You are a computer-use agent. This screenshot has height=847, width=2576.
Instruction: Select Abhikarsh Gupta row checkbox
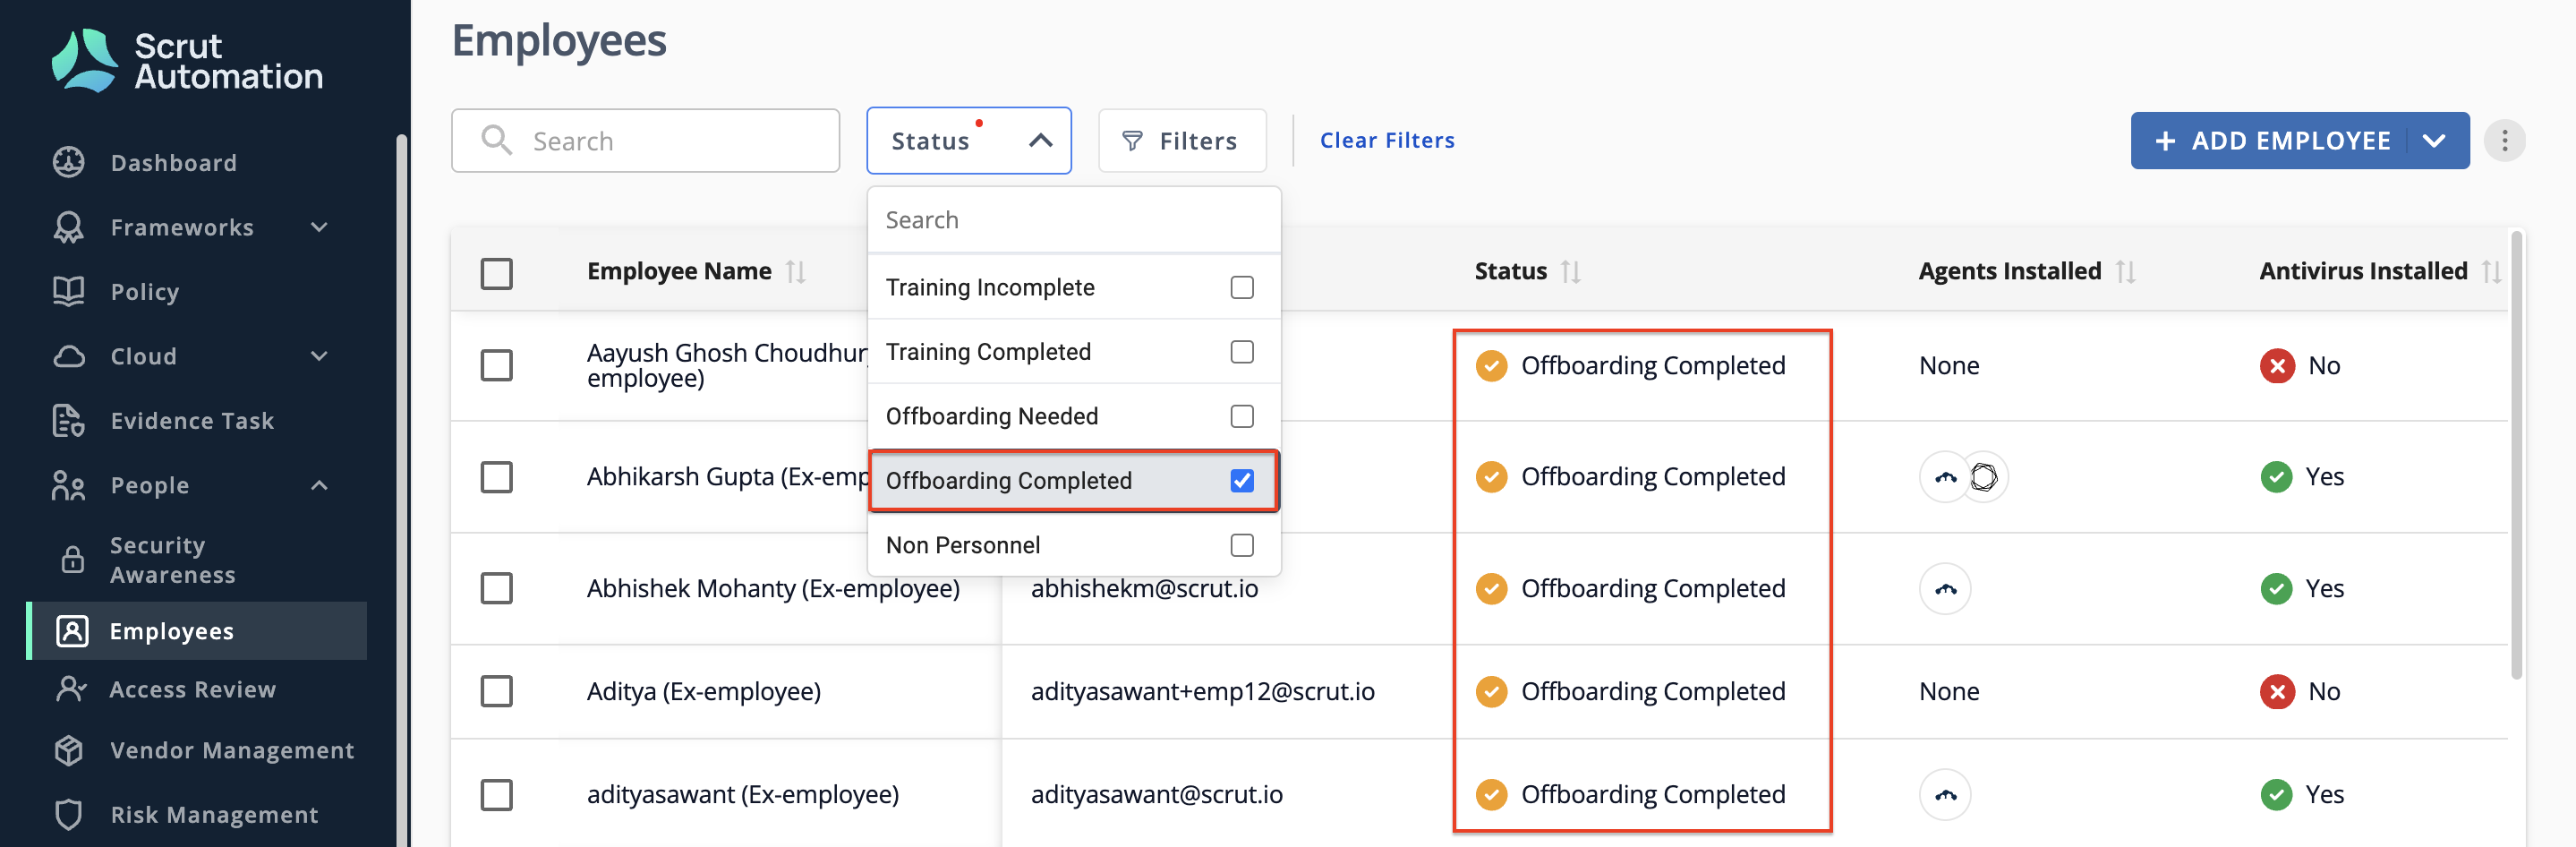[x=496, y=477]
